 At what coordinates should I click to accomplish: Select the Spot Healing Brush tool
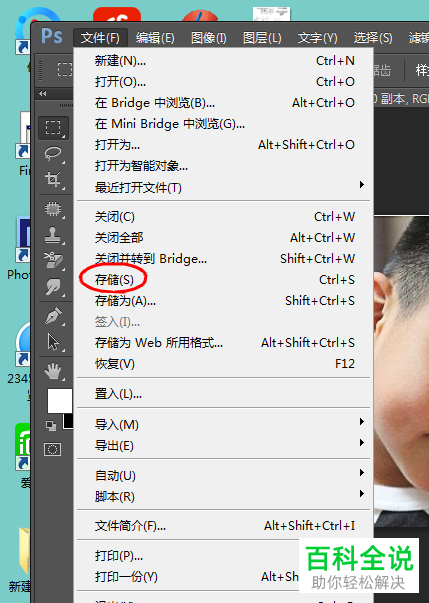click(53, 209)
